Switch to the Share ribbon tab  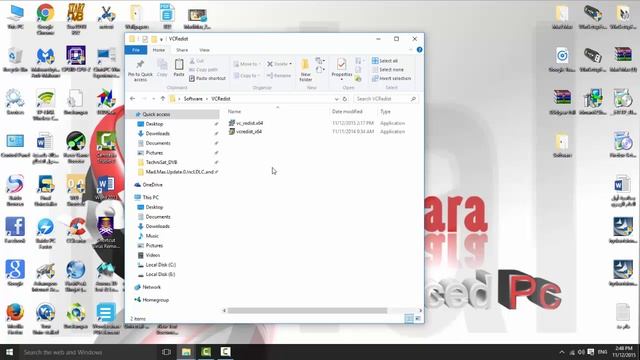tap(182, 50)
